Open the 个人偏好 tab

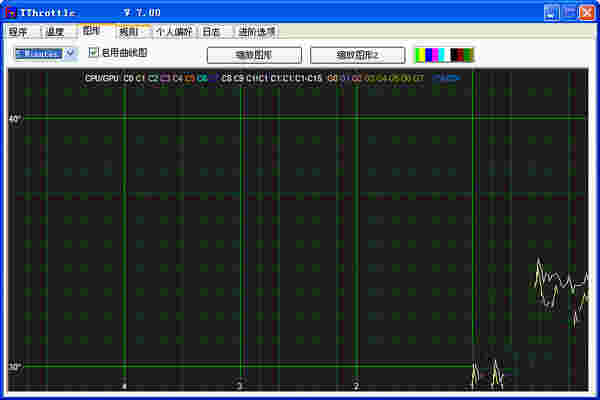pos(173,32)
